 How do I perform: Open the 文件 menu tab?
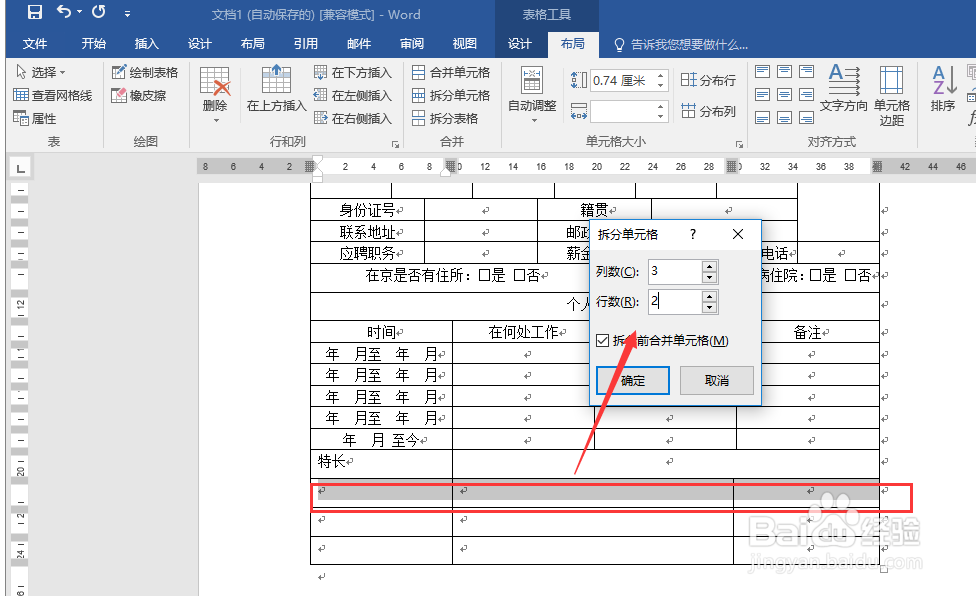35,44
